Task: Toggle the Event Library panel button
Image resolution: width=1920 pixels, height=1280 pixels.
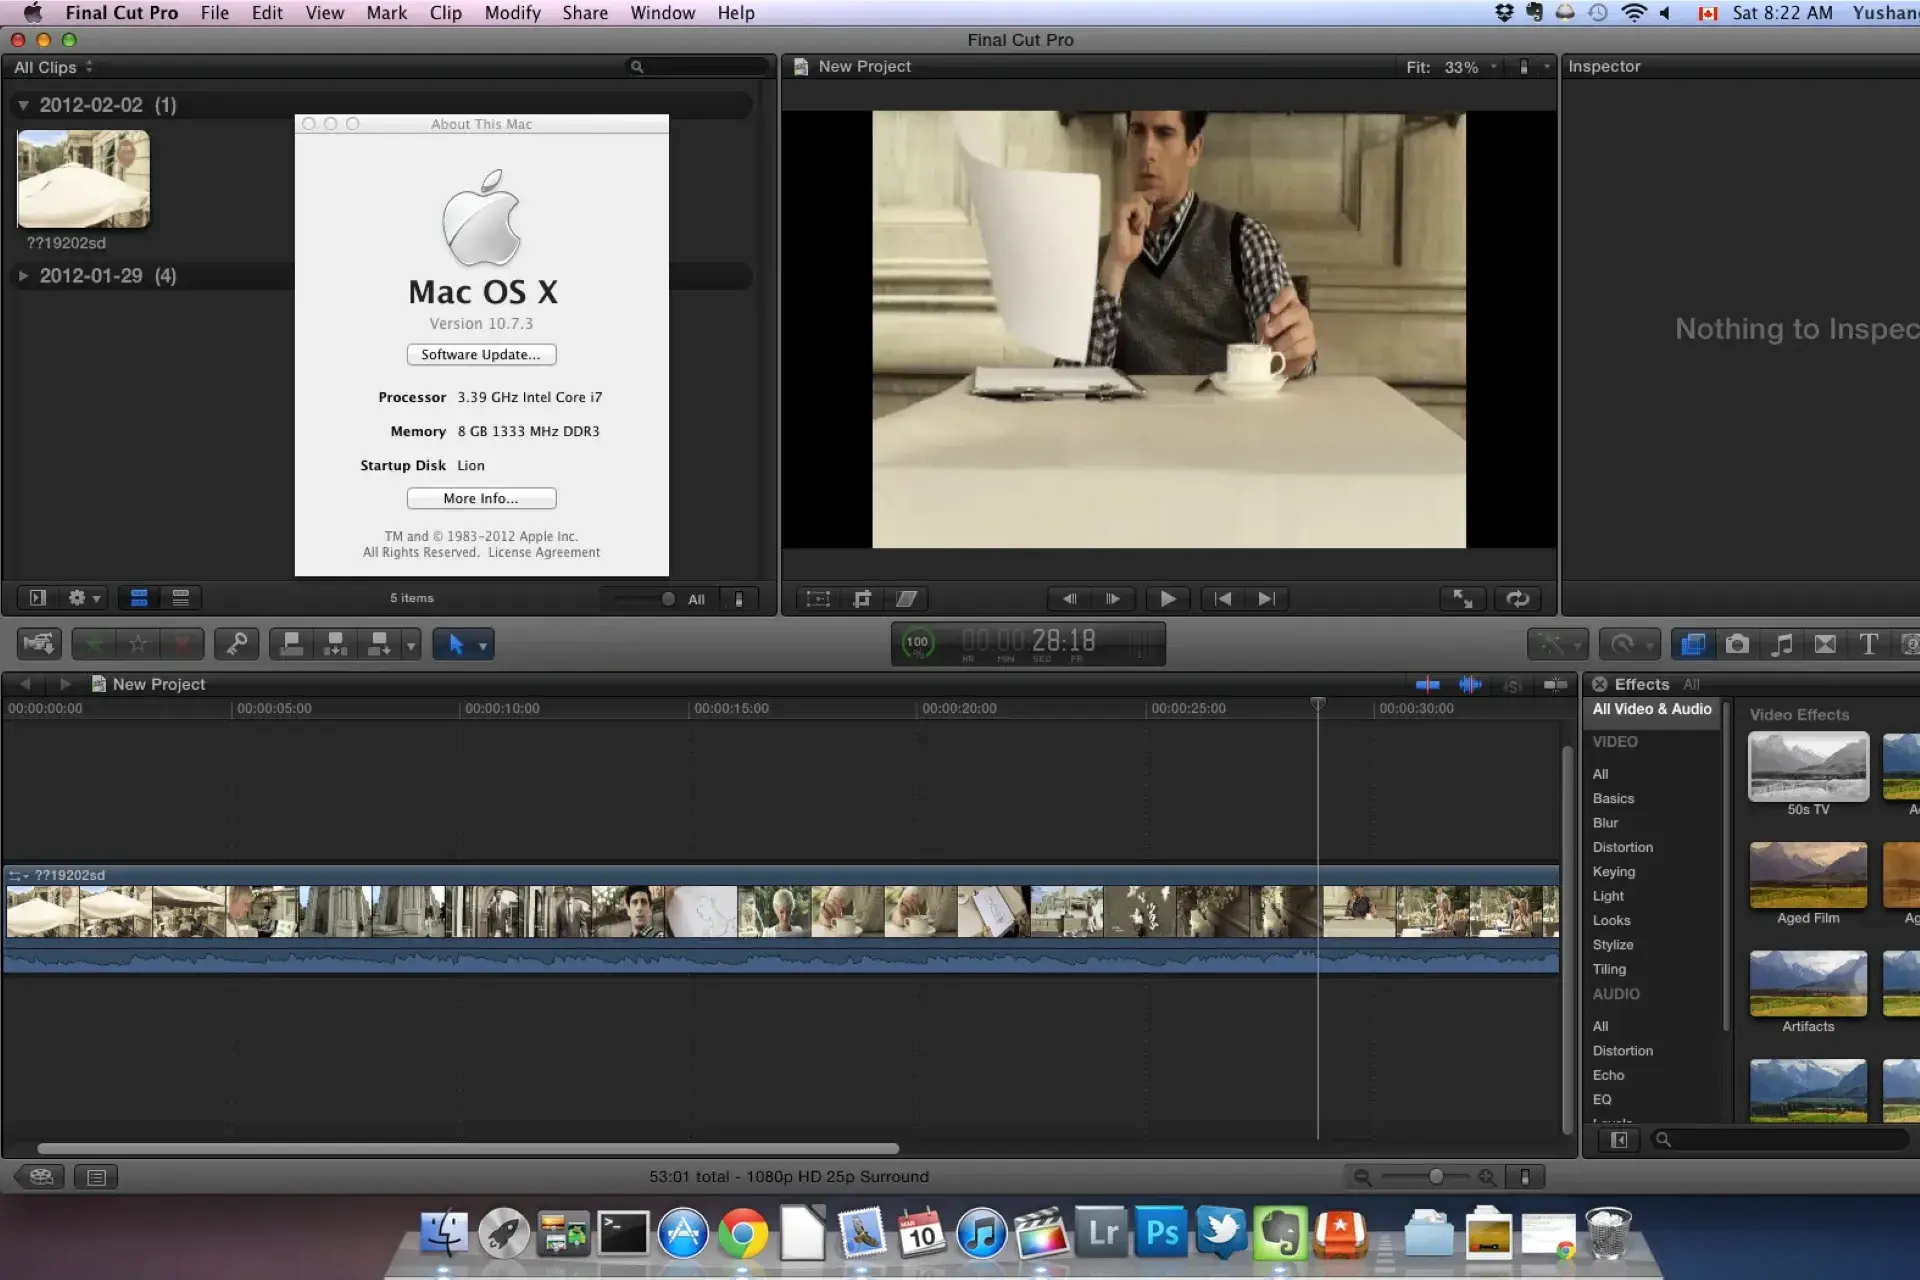Action: (x=38, y=598)
